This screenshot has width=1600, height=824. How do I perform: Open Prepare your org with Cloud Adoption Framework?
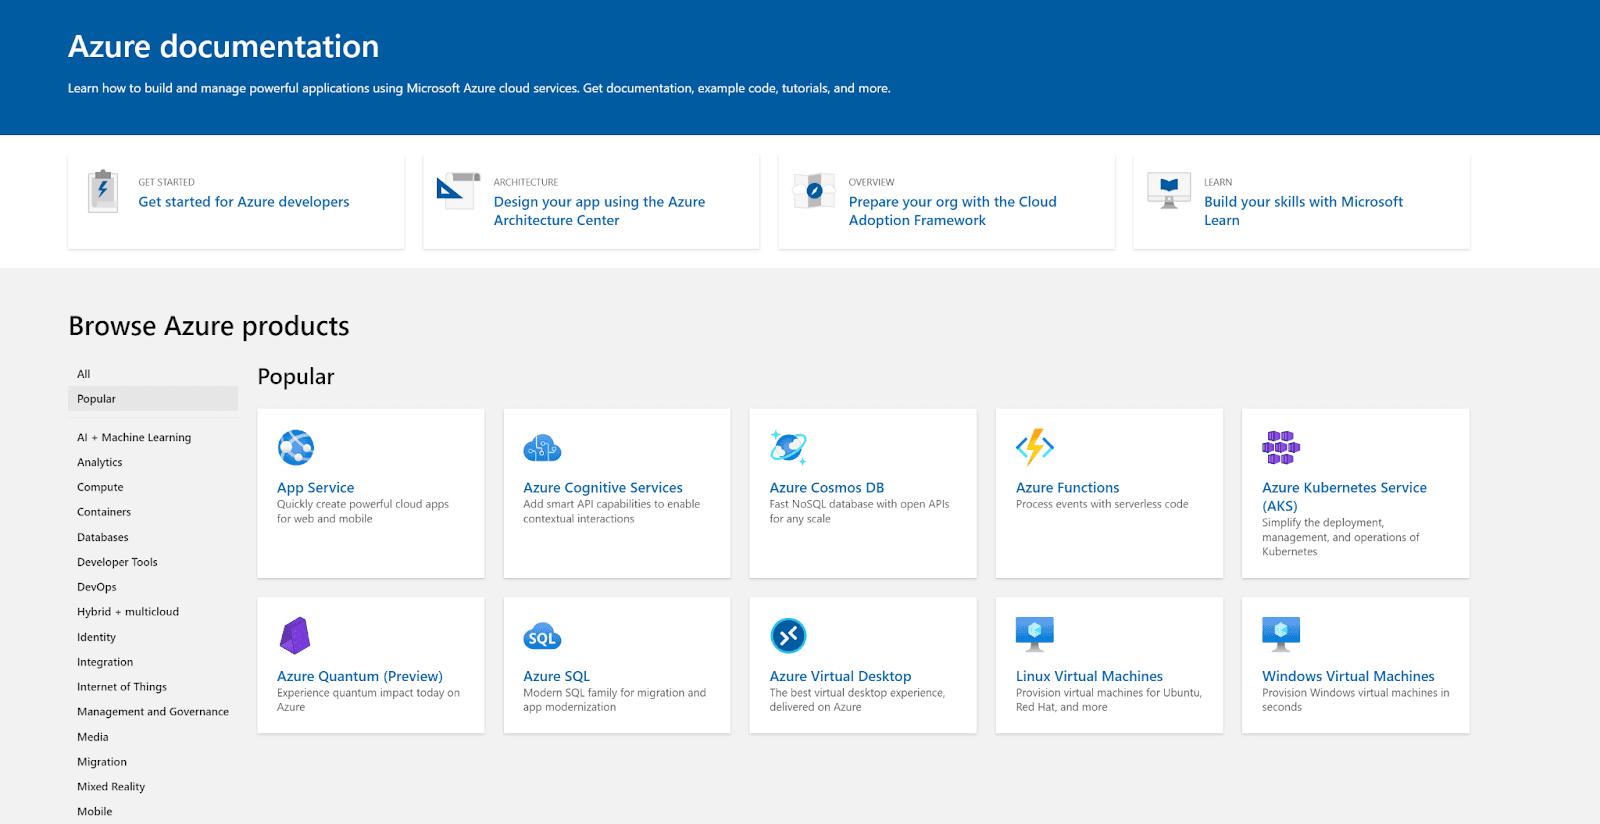pos(953,211)
